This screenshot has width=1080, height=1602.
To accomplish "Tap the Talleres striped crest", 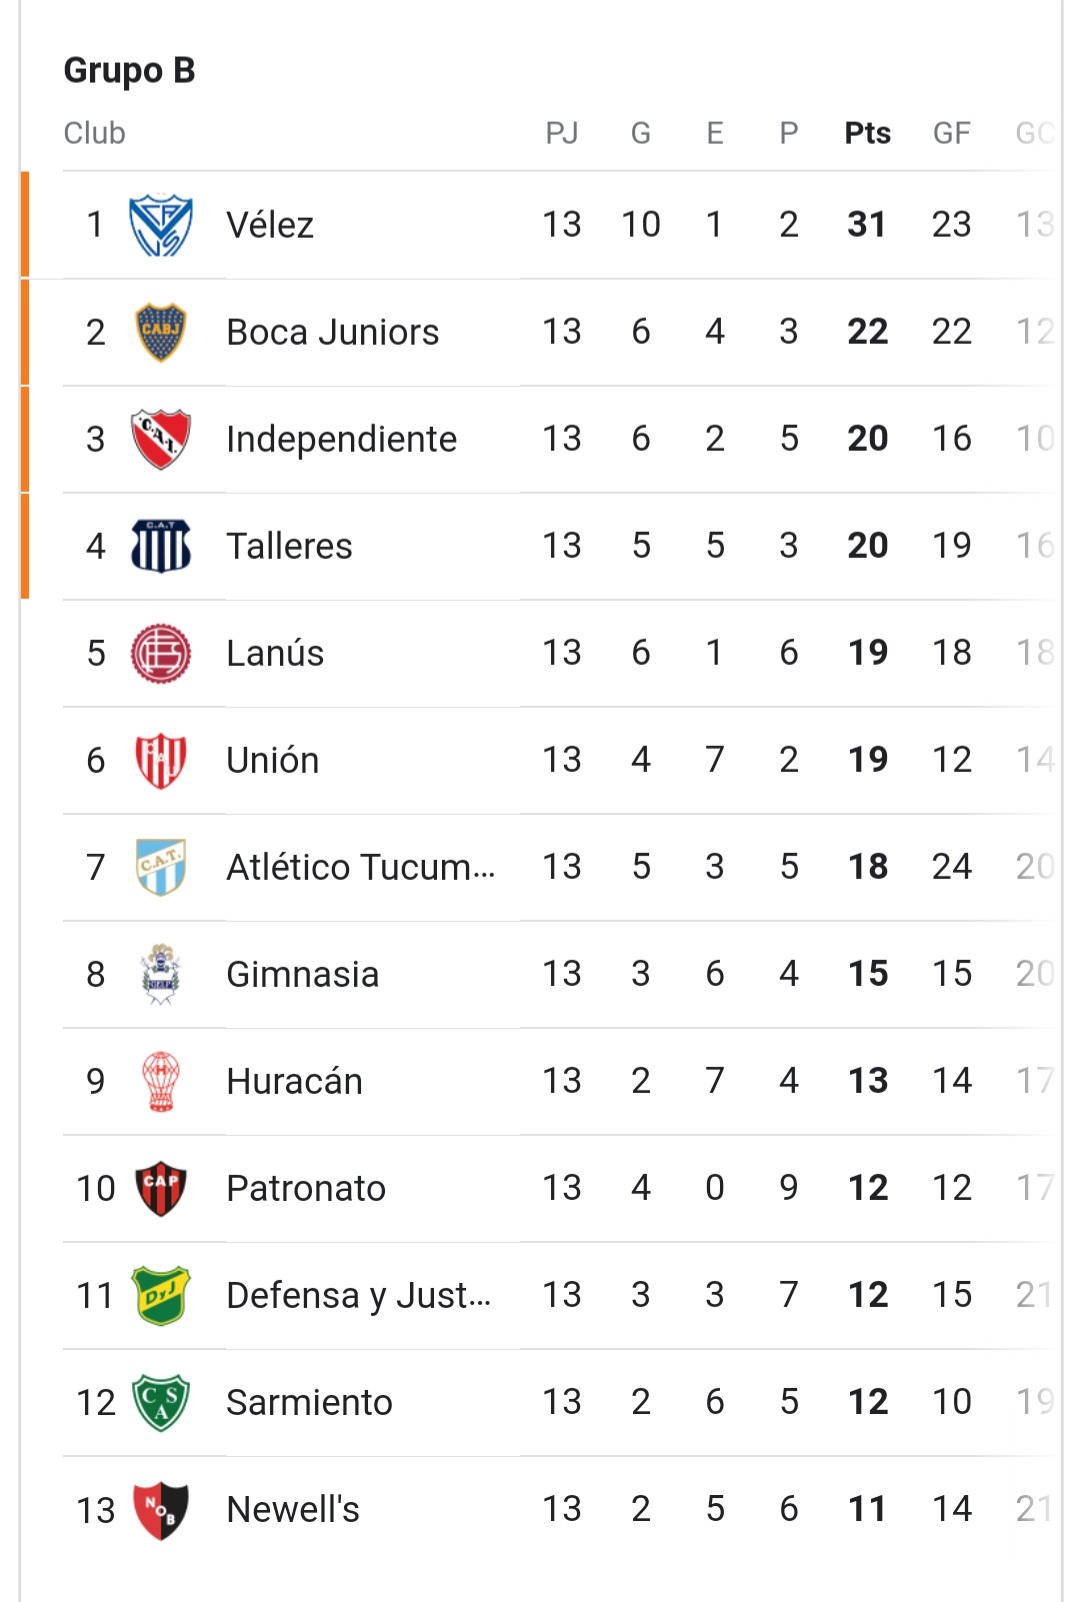I will 161,546.
